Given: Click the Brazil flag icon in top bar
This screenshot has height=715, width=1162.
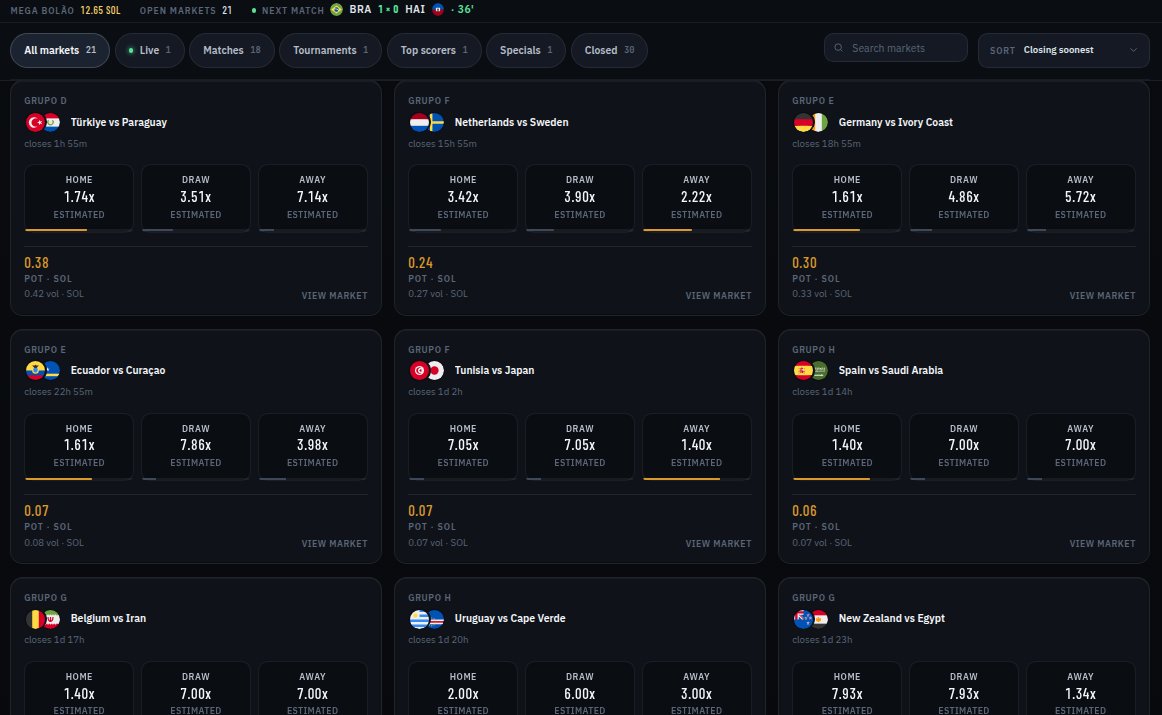Looking at the screenshot, I should point(336,10).
